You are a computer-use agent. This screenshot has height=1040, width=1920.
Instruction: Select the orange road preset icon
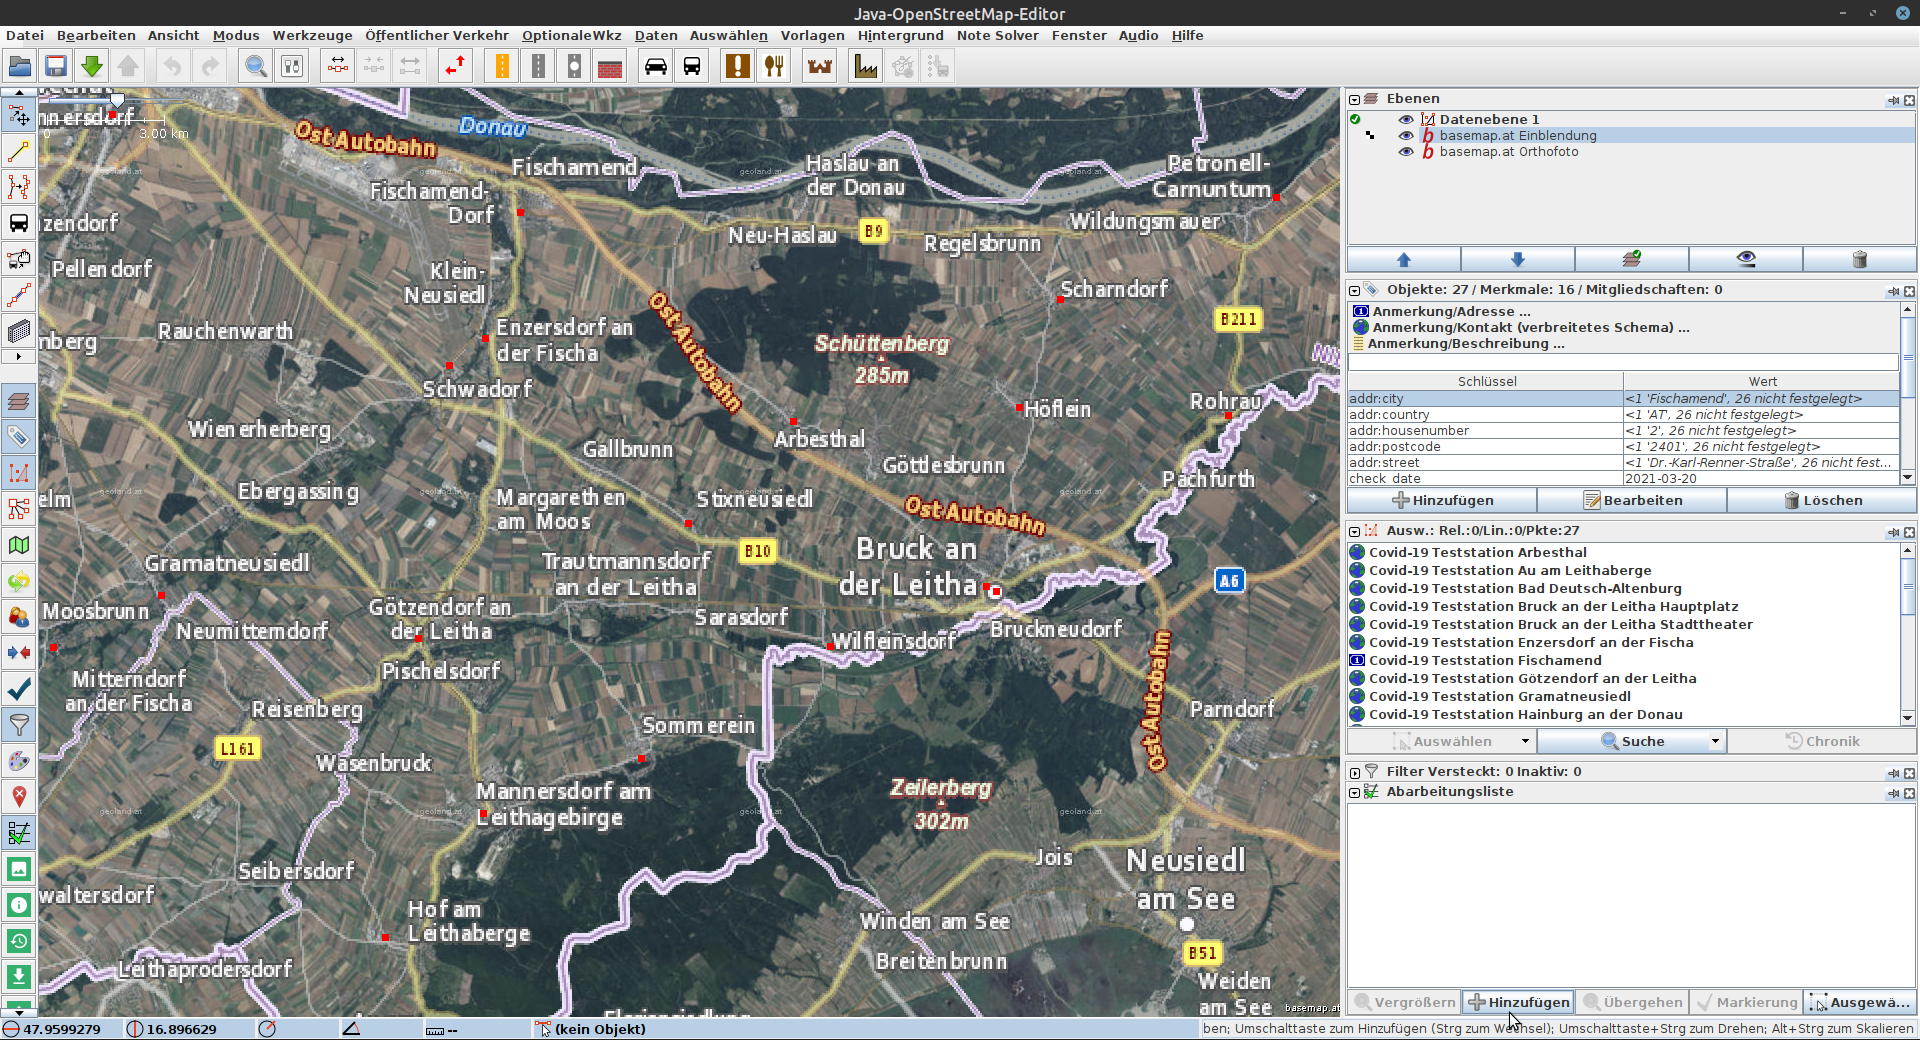pos(502,67)
